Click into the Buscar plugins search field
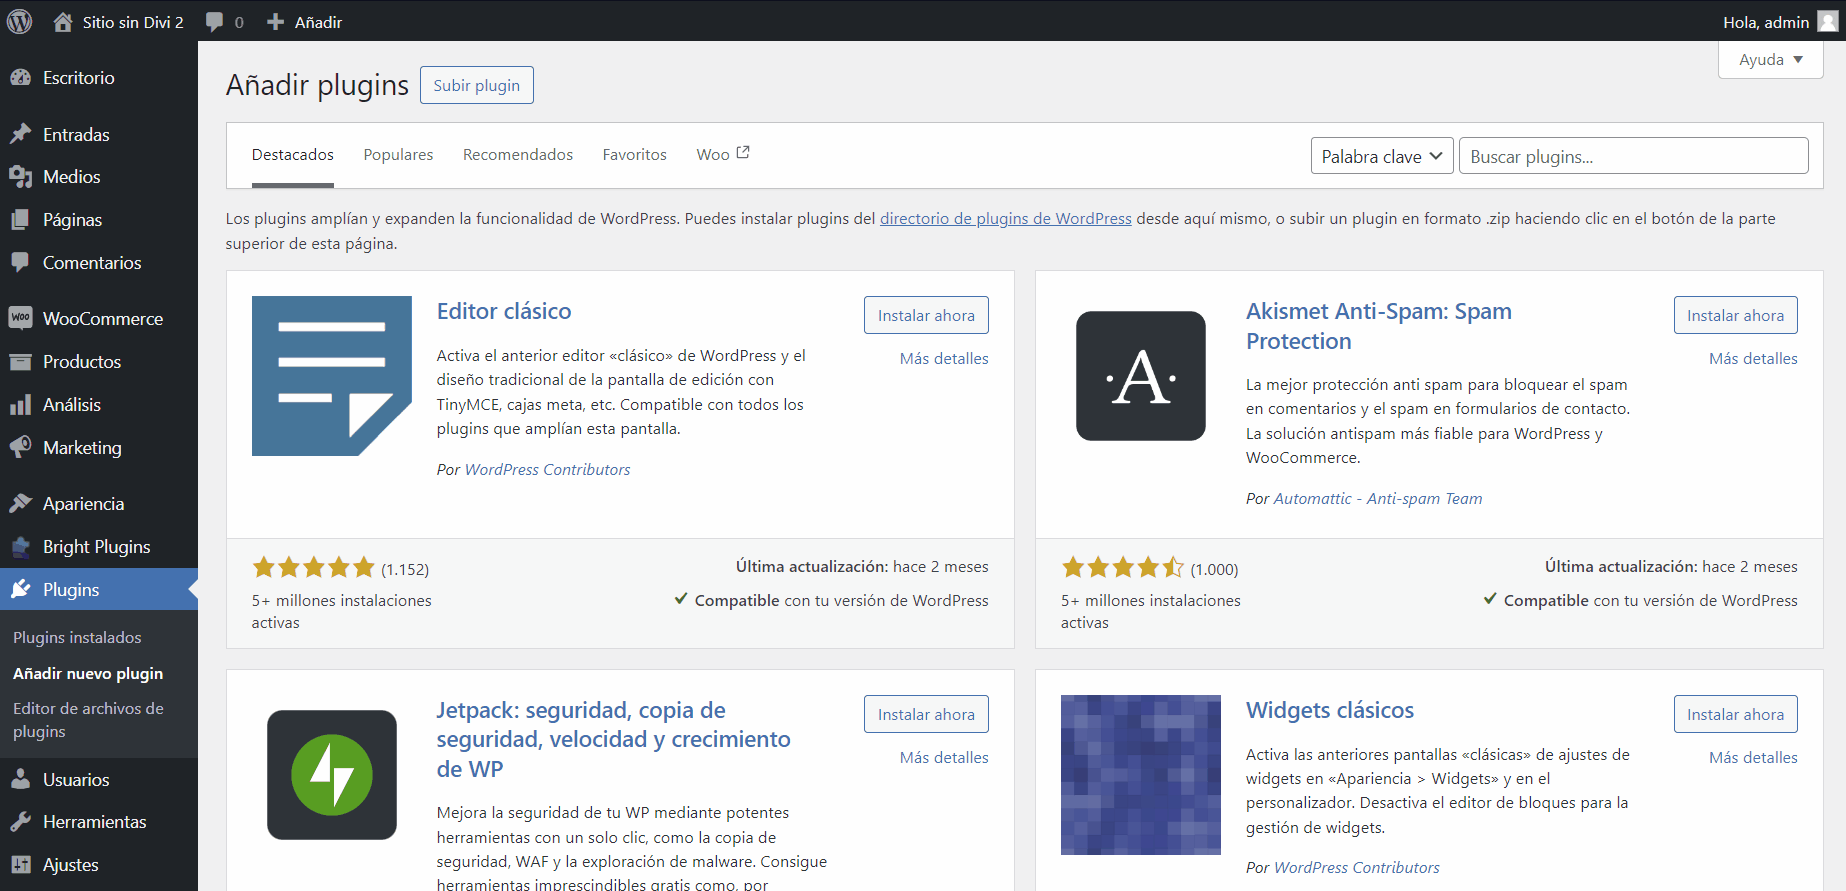The image size is (1846, 891). pyautogui.click(x=1632, y=156)
